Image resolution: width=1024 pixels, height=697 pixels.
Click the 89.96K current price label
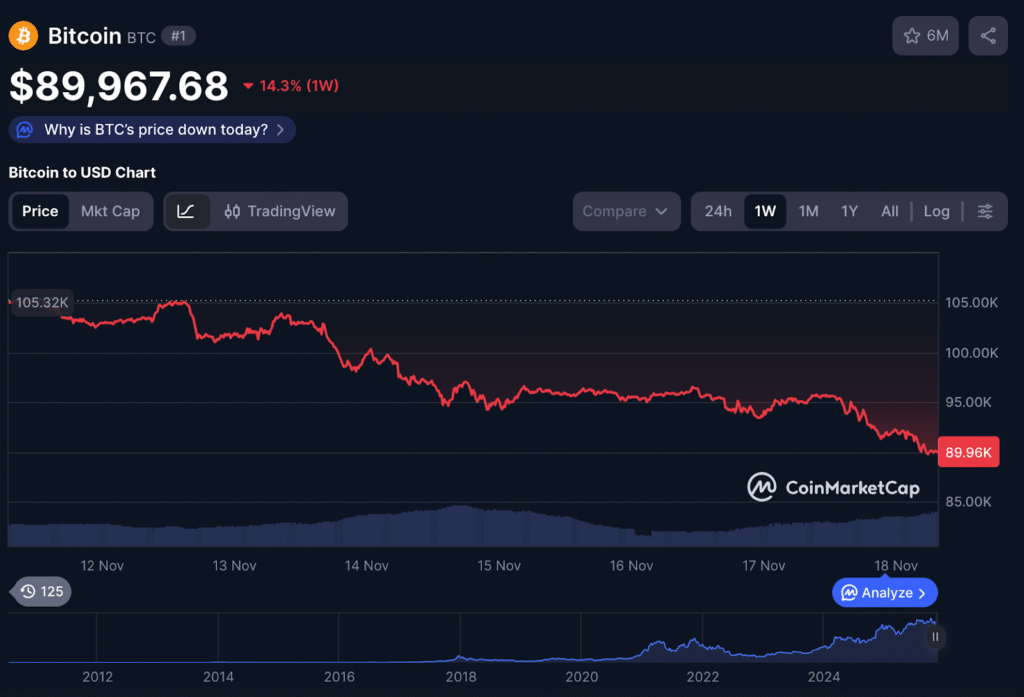[968, 453]
